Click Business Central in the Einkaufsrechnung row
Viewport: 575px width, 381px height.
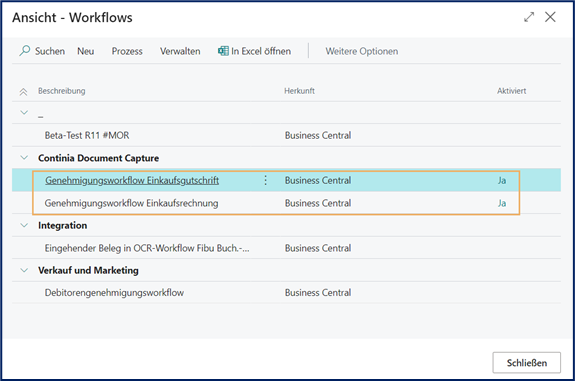click(318, 203)
